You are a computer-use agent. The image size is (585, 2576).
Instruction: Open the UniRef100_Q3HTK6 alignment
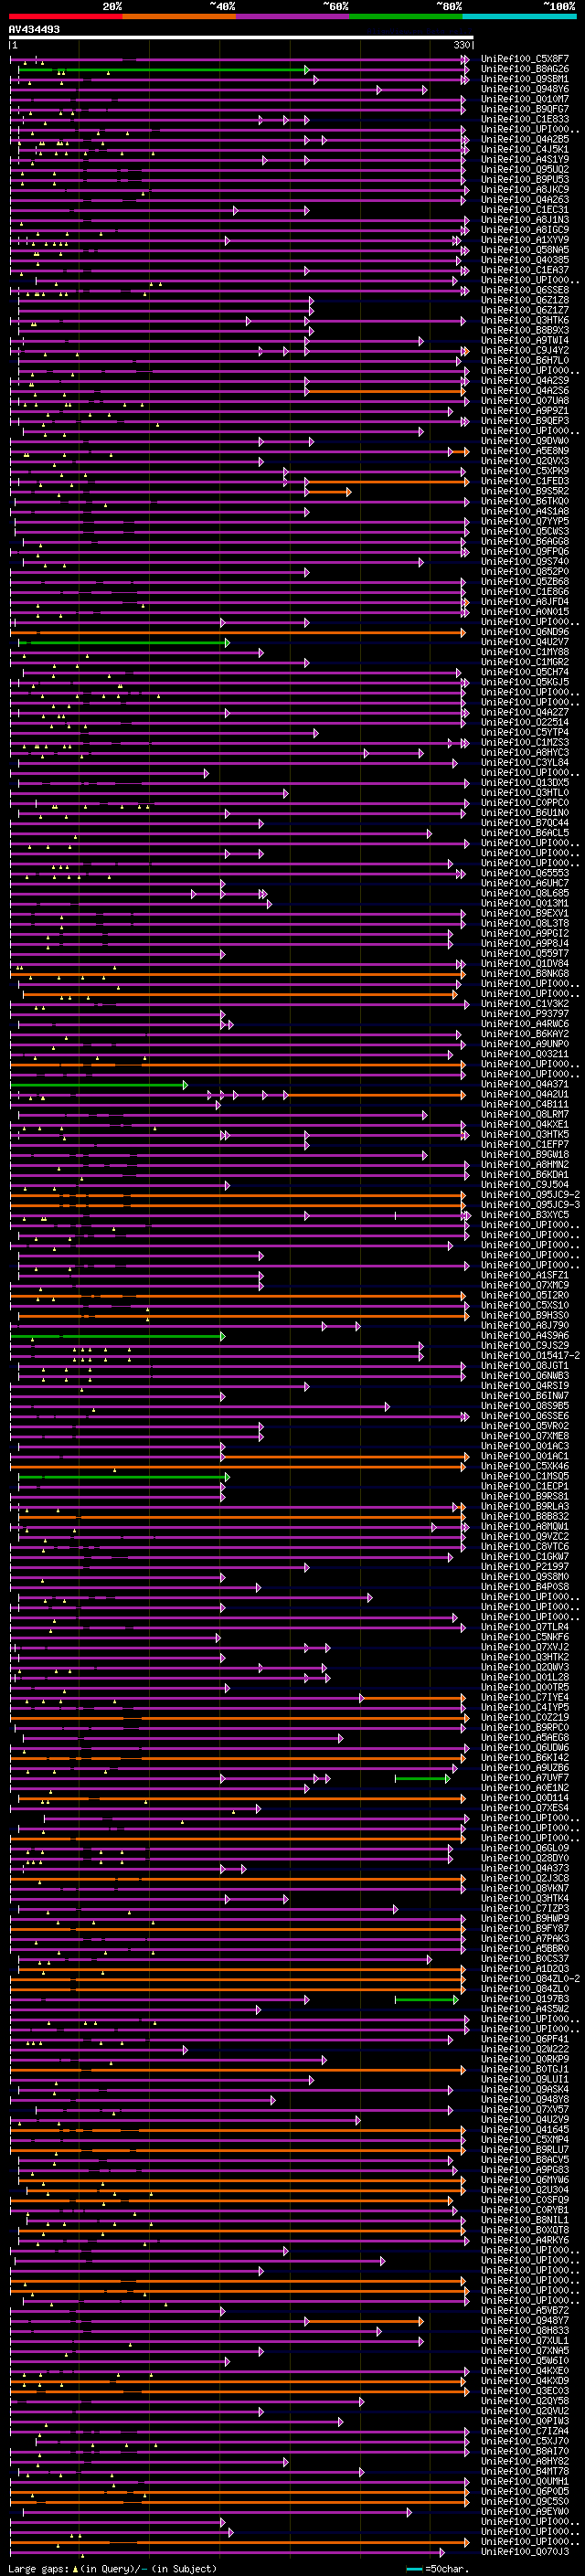(525, 320)
